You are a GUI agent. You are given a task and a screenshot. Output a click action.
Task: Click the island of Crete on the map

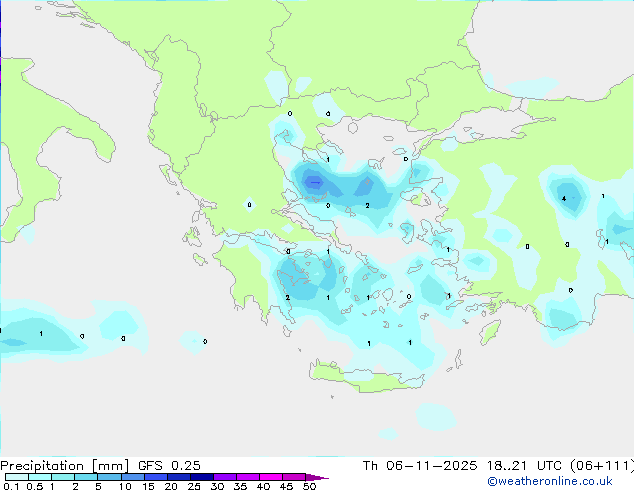[x=366, y=376]
